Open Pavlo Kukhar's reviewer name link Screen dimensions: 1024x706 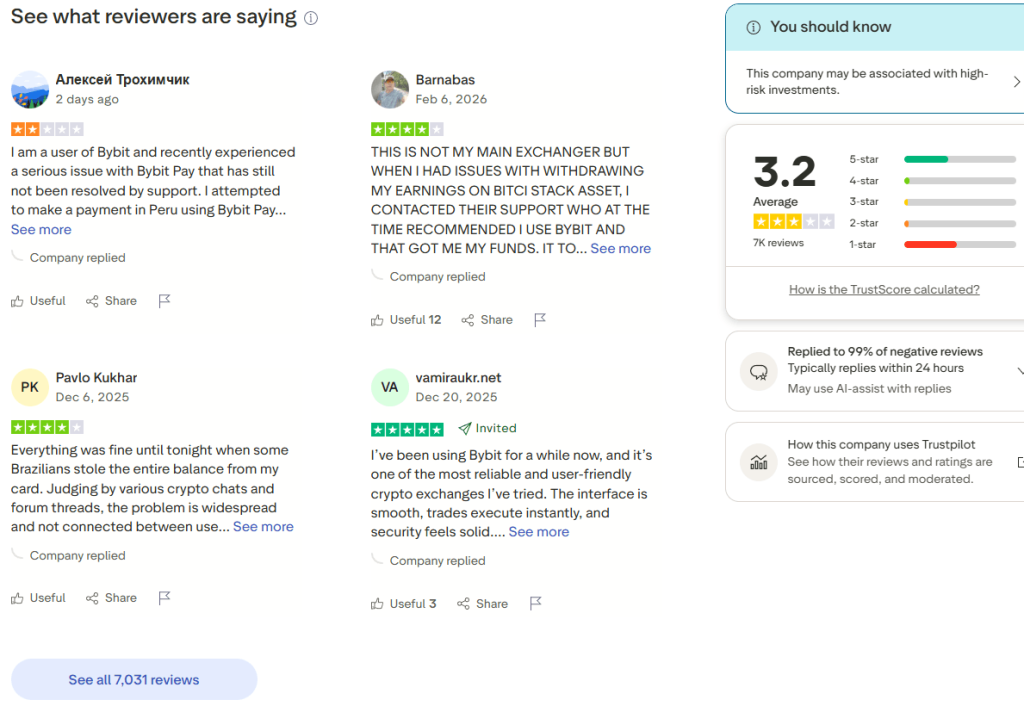coord(96,377)
